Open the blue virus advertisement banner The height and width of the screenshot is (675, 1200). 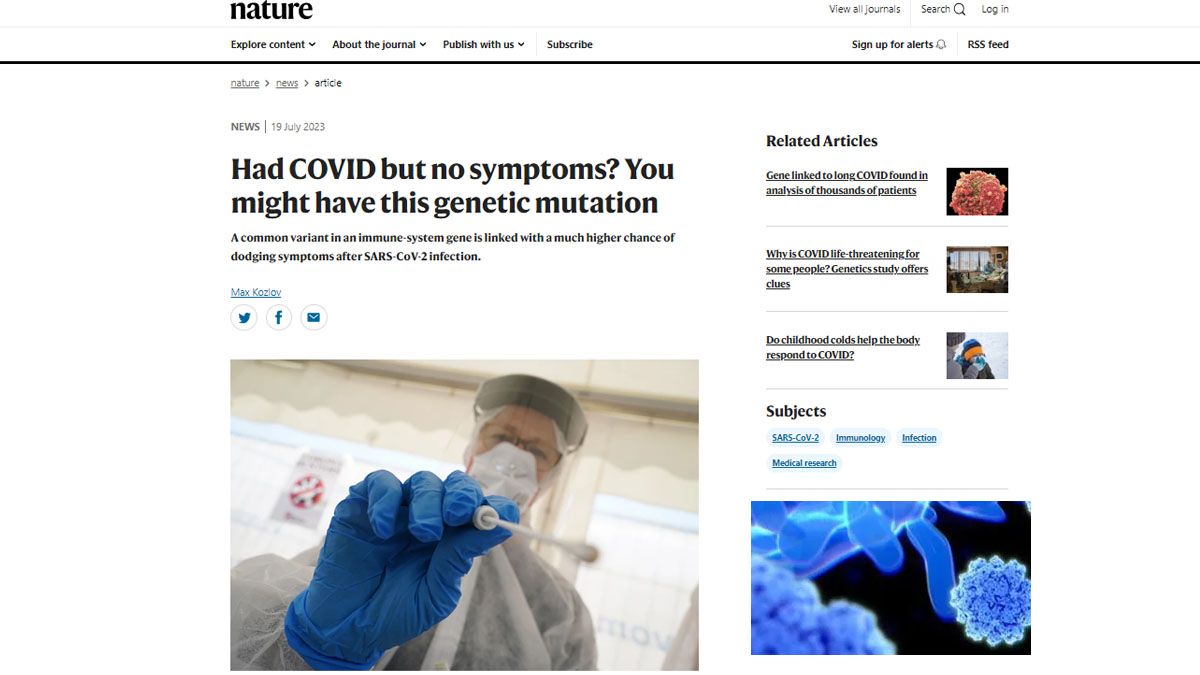click(x=890, y=577)
